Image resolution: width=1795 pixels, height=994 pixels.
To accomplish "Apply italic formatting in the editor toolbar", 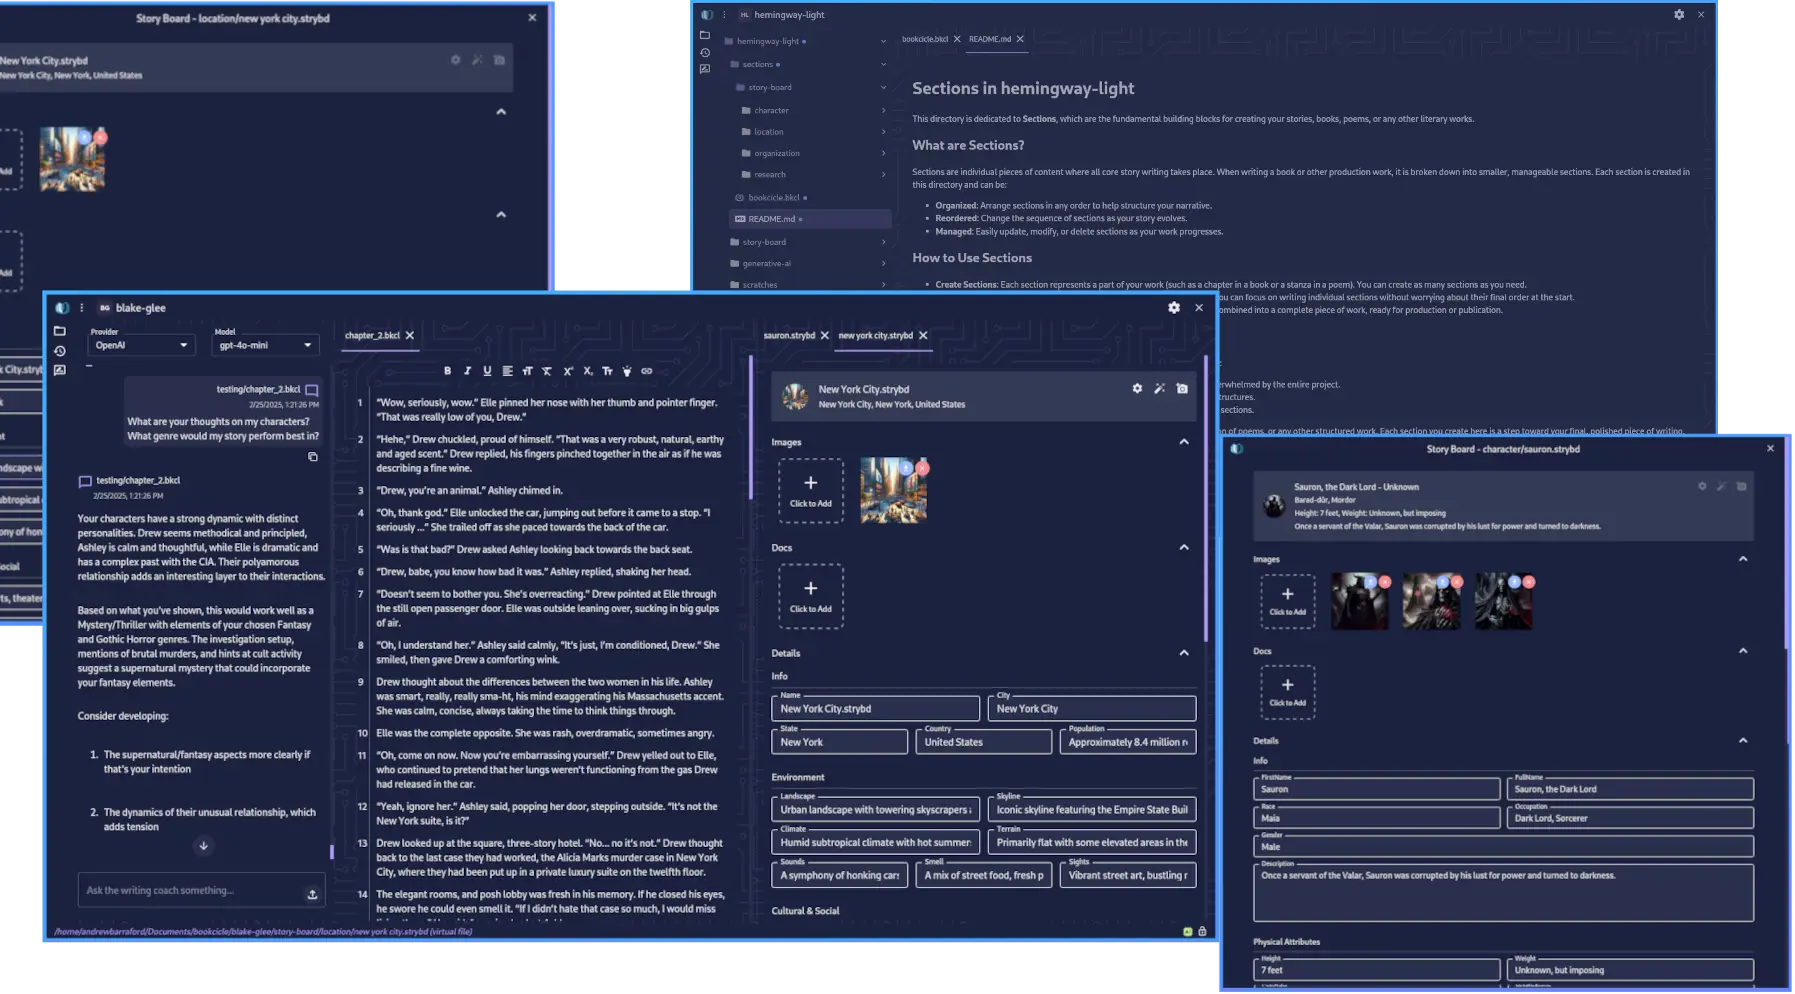I will click(x=467, y=371).
